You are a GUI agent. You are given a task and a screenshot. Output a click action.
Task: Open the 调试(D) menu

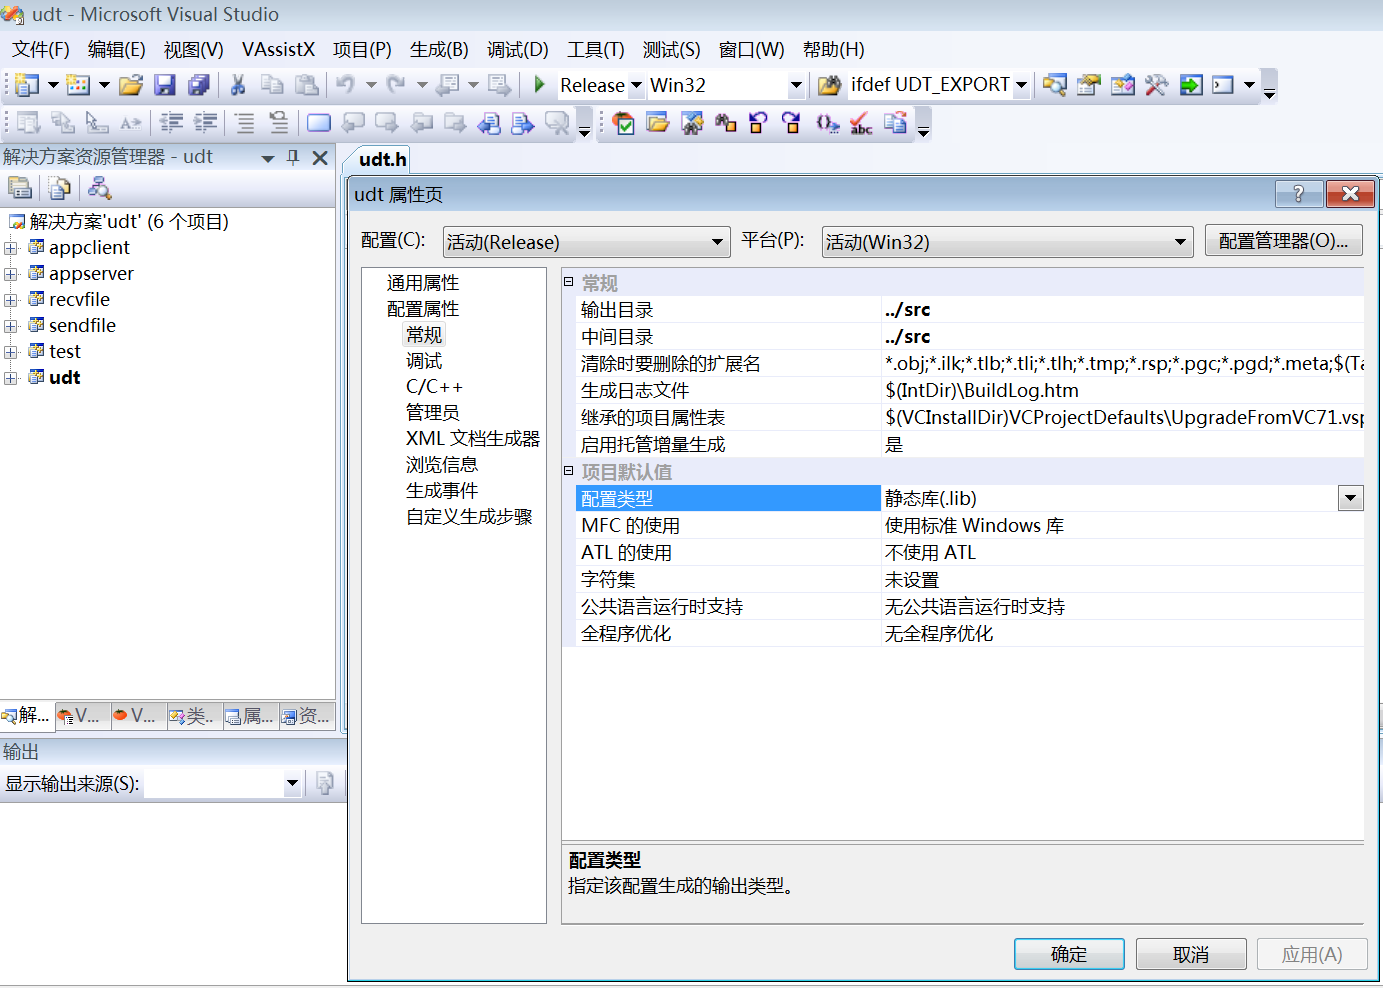click(x=518, y=49)
